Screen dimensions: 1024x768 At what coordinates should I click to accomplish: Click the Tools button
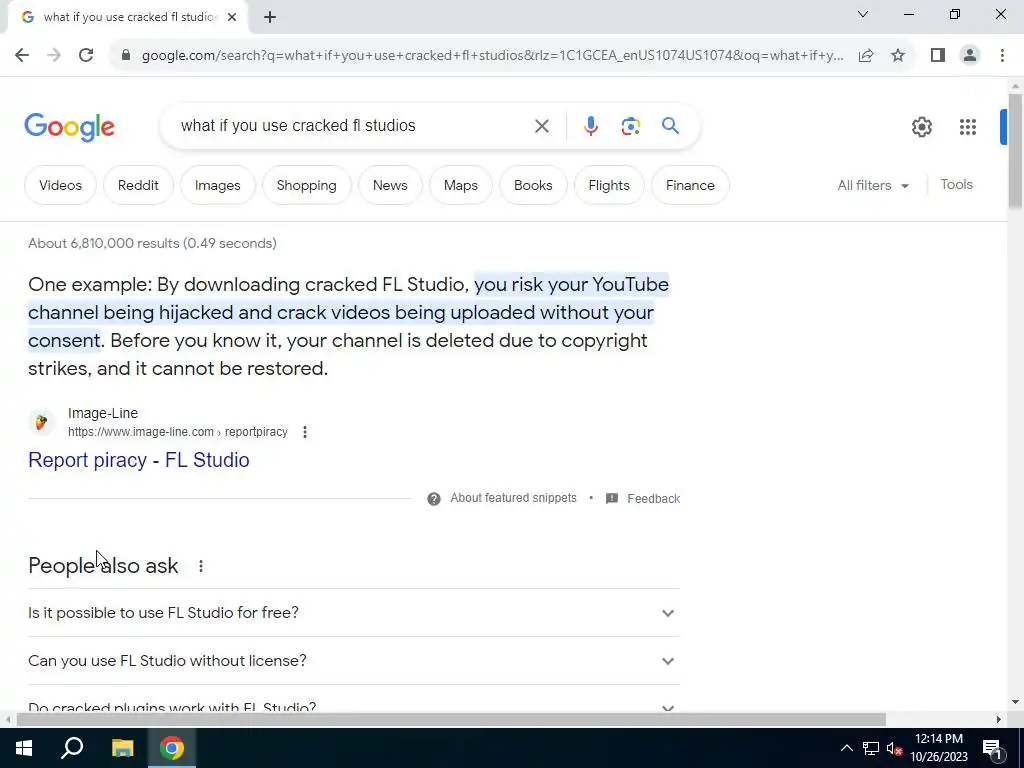[x=956, y=185]
